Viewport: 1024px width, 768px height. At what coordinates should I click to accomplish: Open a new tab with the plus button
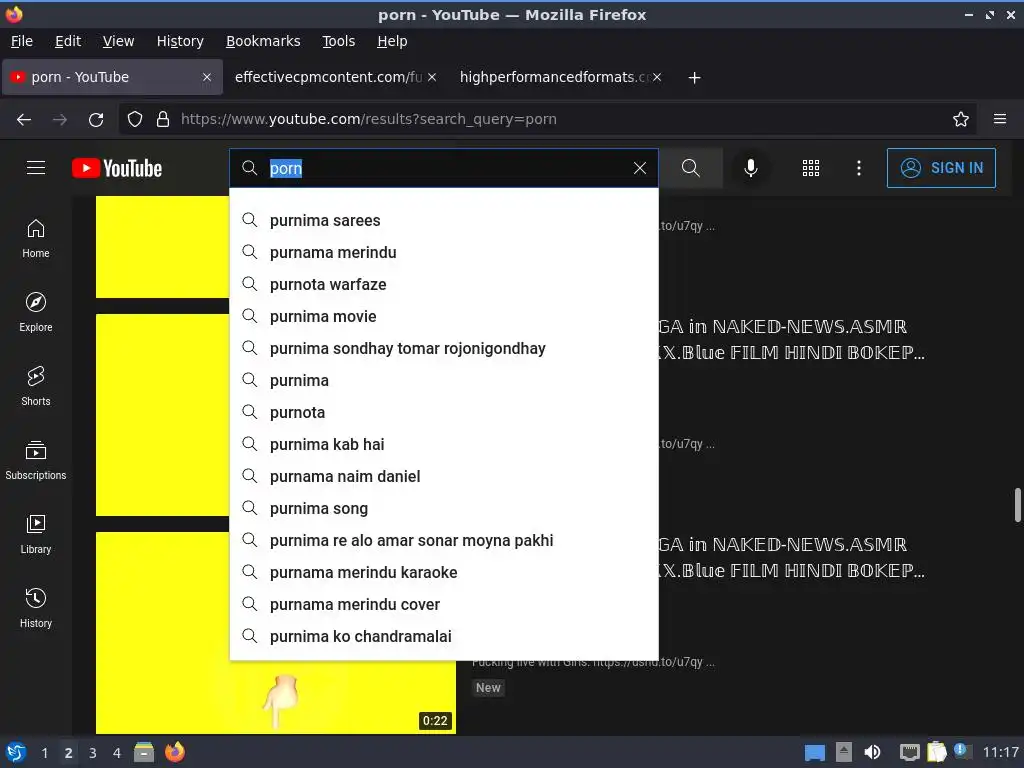(x=694, y=78)
